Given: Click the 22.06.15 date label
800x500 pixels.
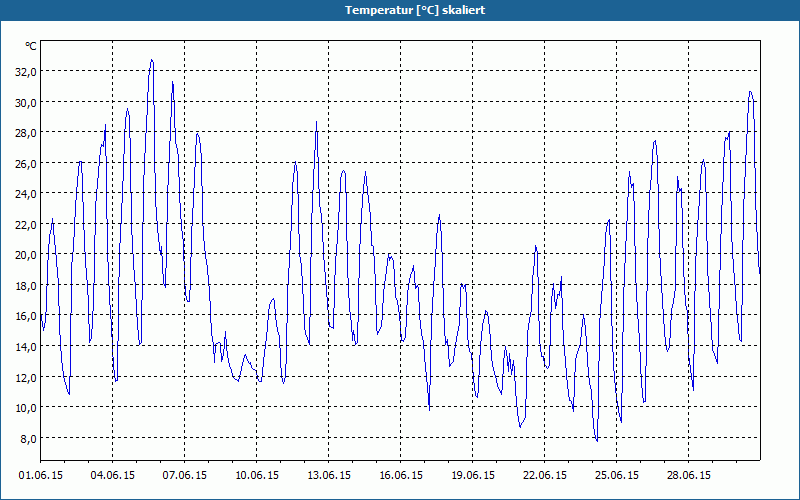Looking at the screenshot, I should point(544,475).
